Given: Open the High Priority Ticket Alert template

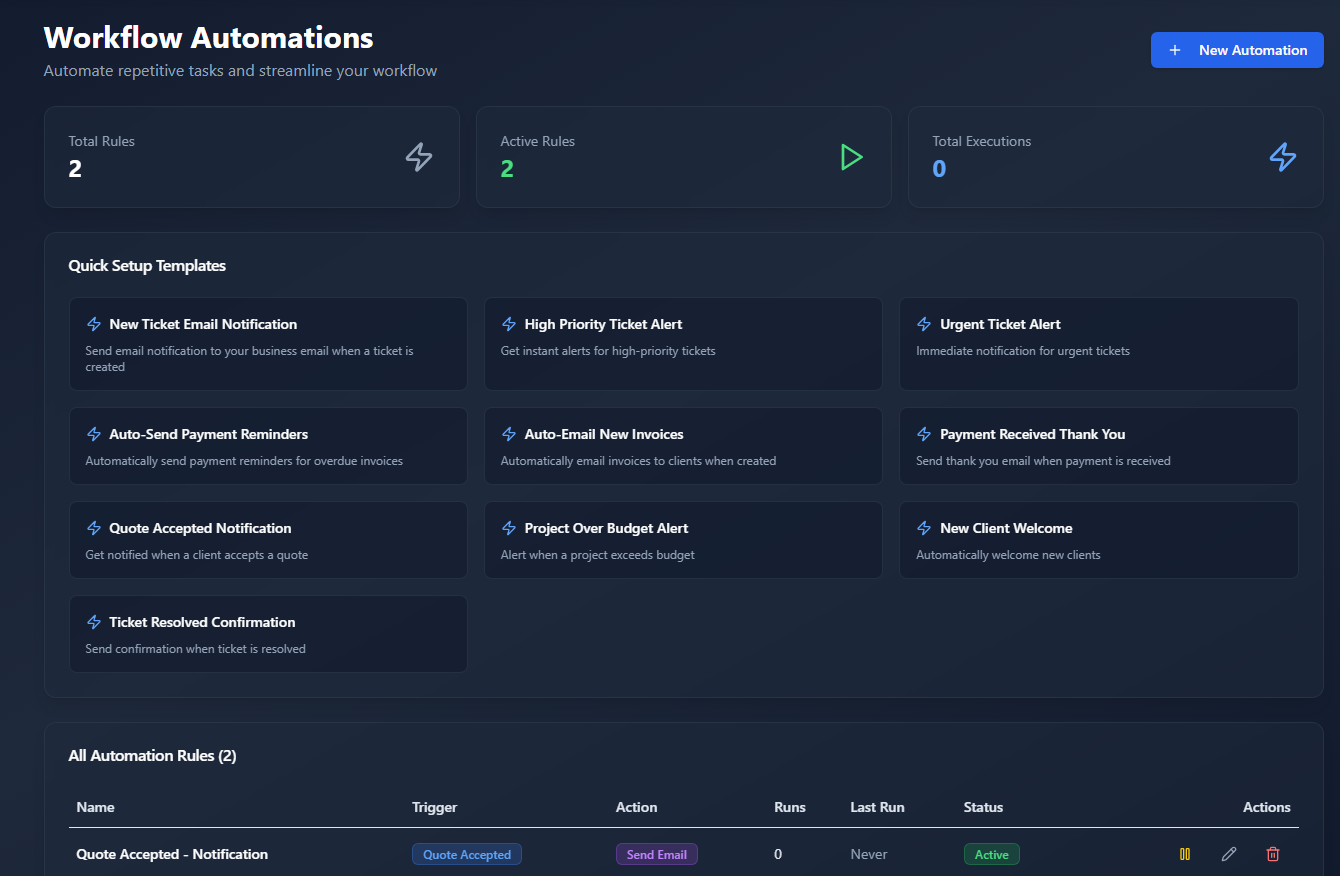Looking at the screenshot, I should 683,344.
